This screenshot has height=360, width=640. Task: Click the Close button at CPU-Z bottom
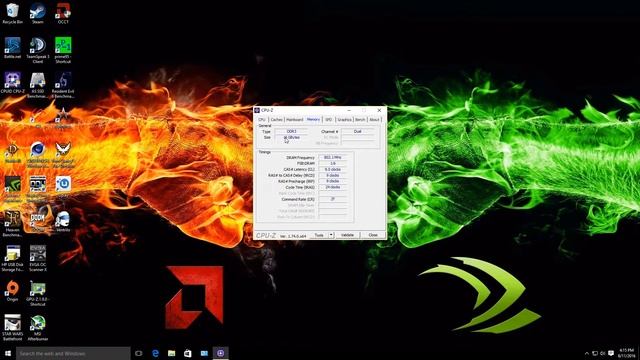click(373, 235)
